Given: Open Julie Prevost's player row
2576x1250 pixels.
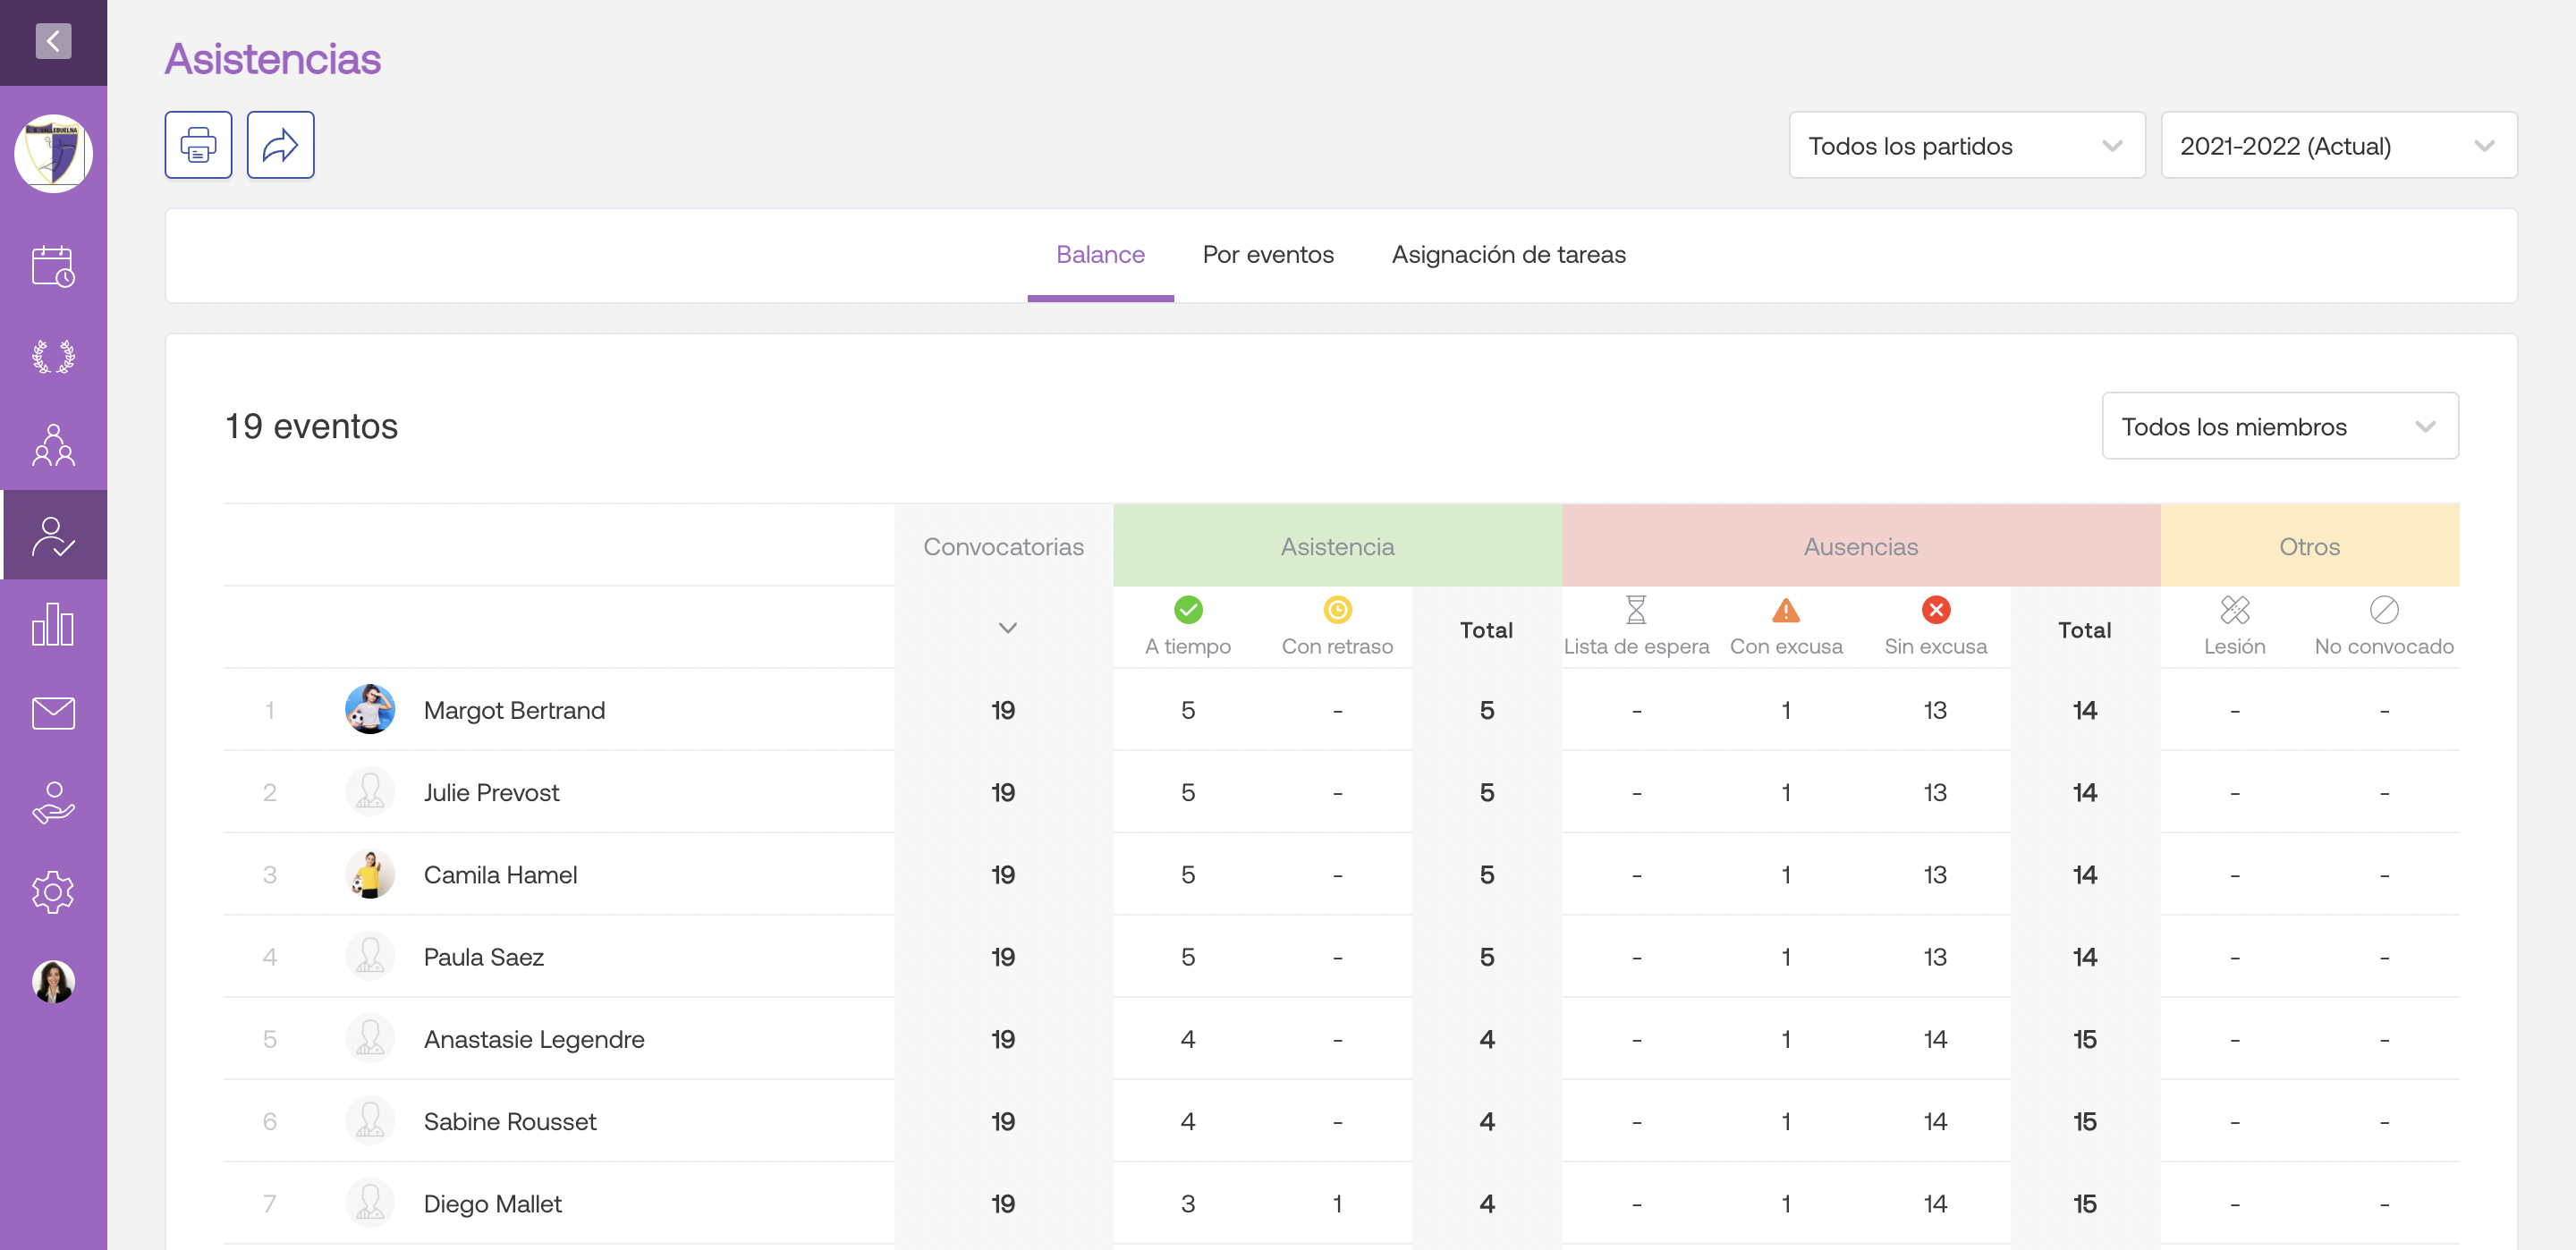Looking at the screenshot, I should (x=1341, y=792).
